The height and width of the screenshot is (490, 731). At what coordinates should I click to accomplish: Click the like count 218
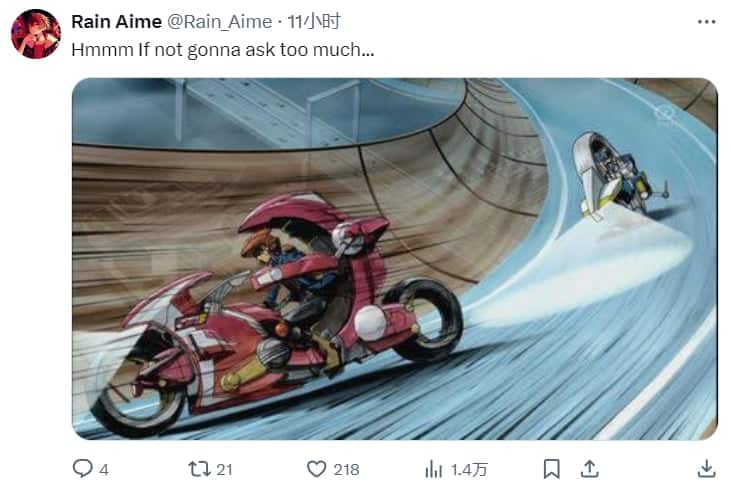point(346,469)
